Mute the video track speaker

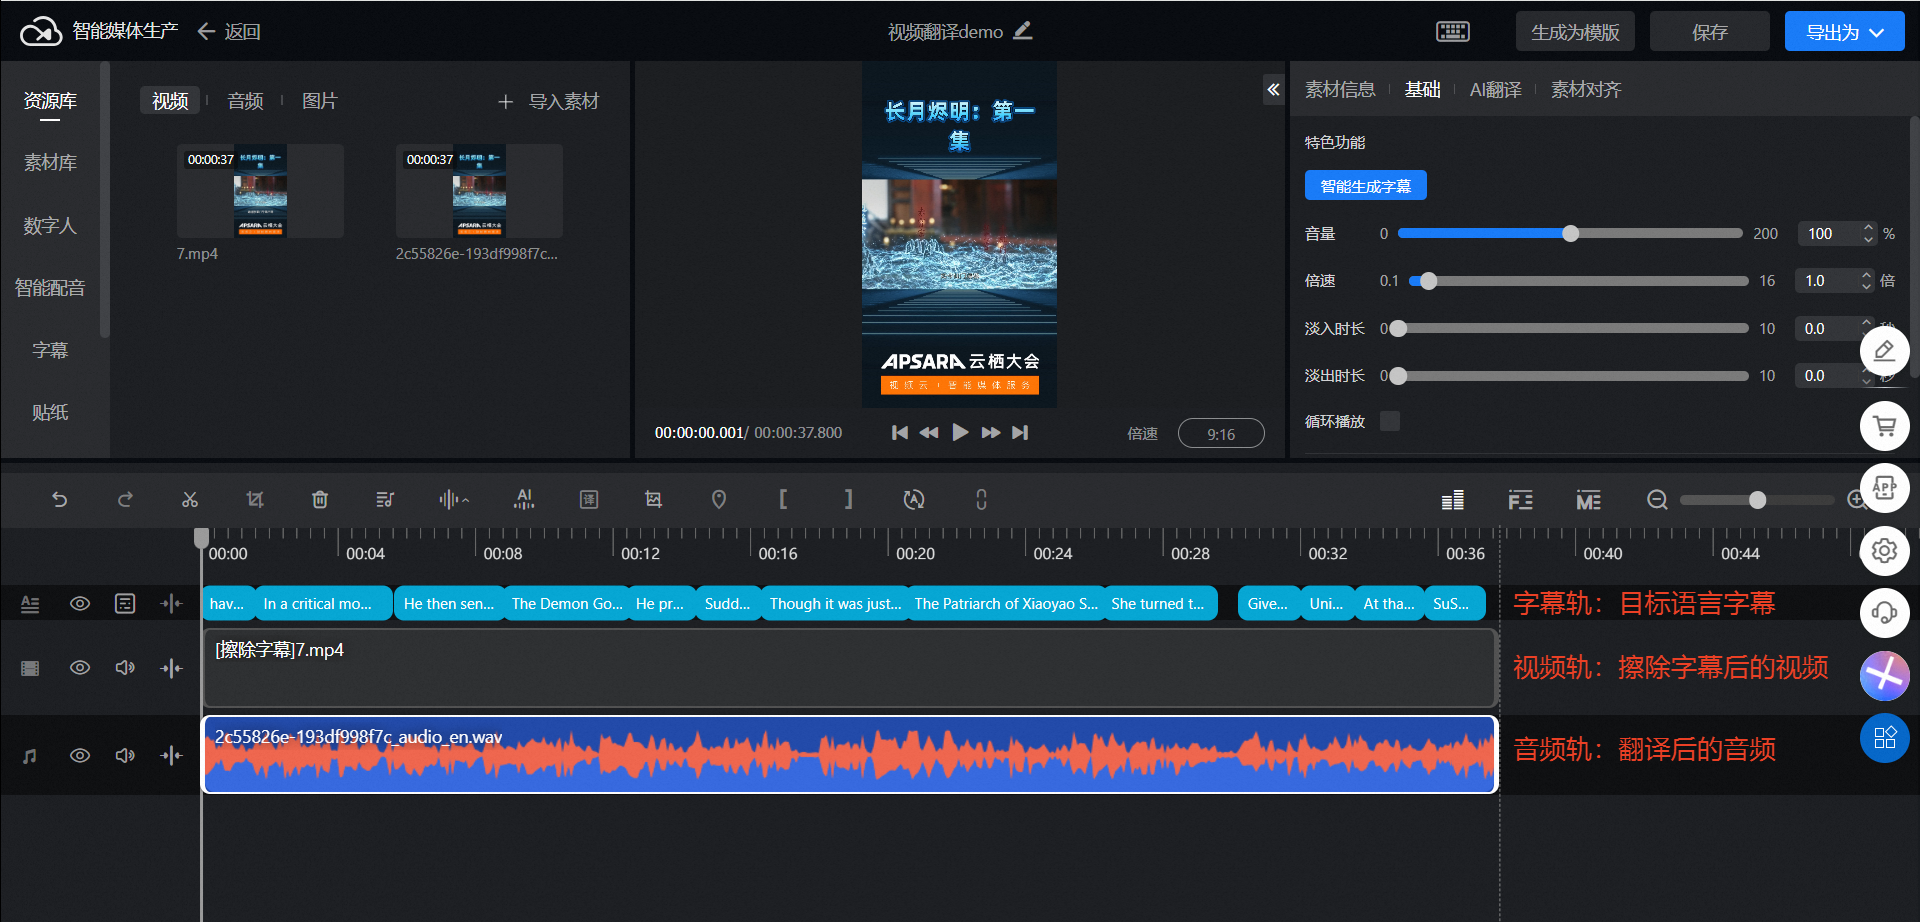tap(125, 667)
